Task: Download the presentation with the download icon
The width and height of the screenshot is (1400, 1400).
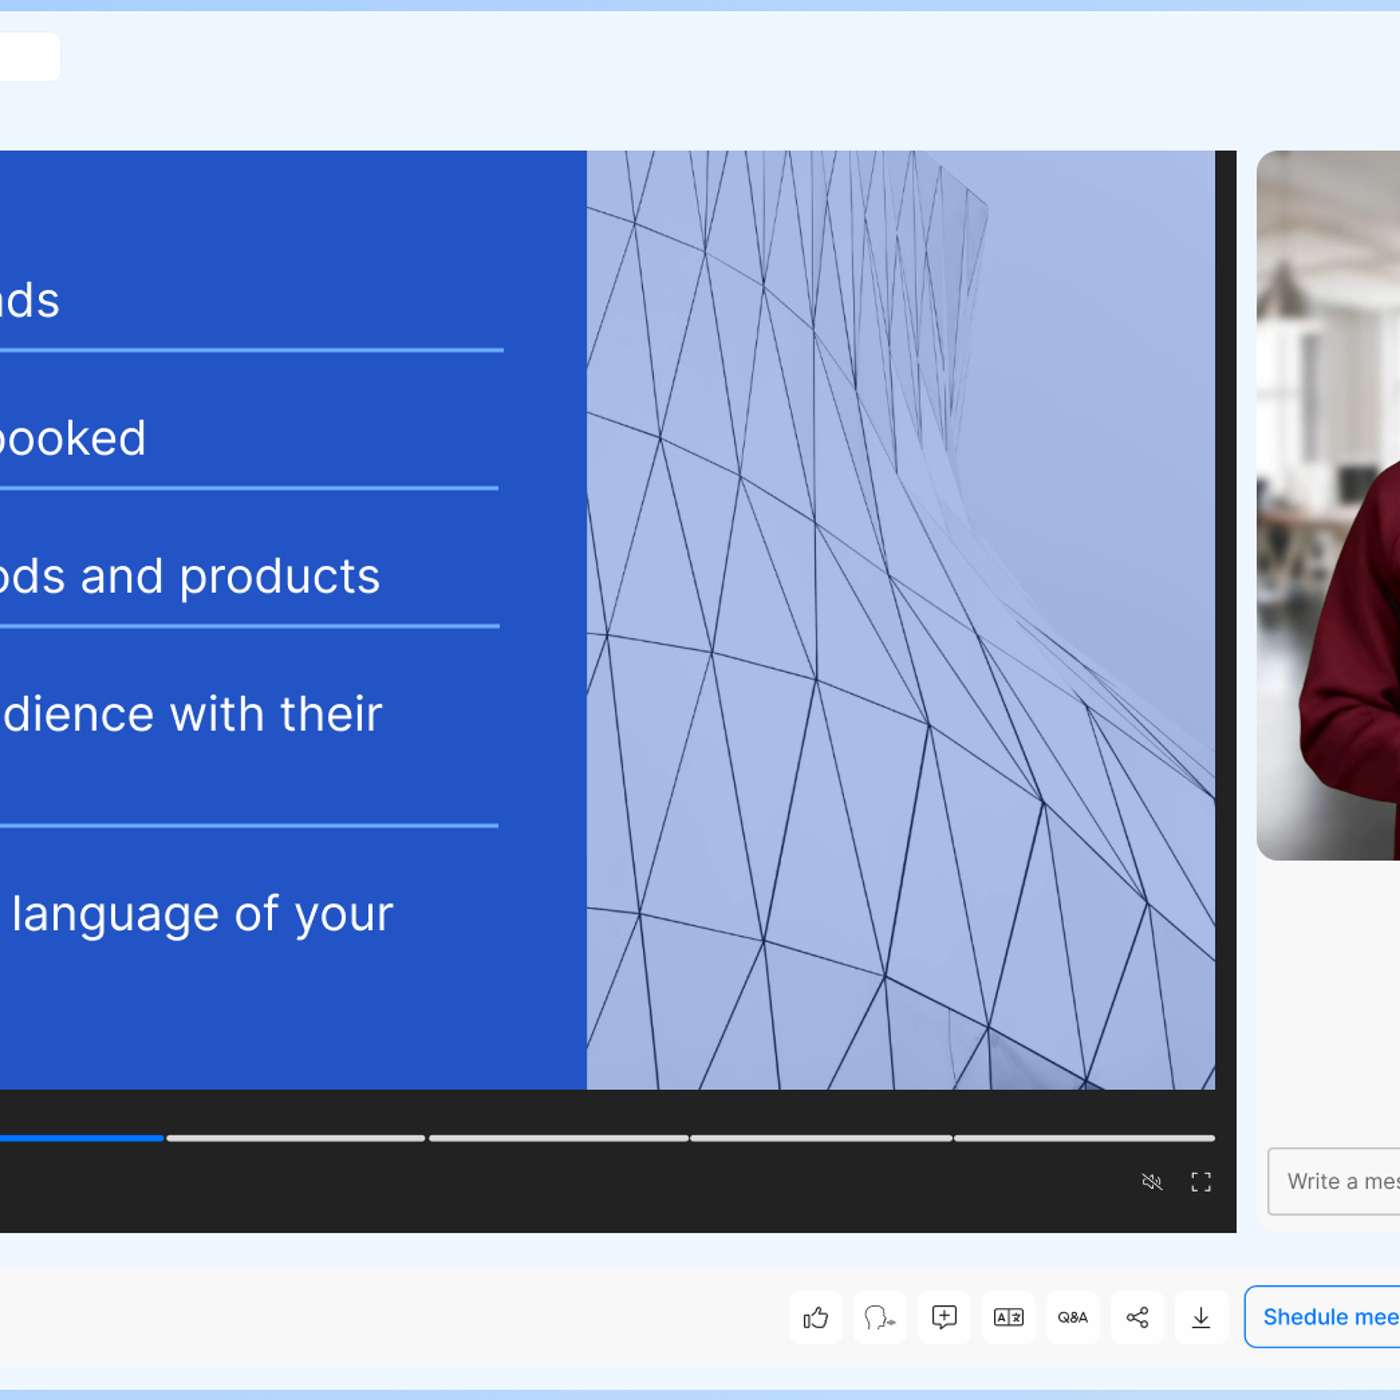Action: tap(1201, 1318)
